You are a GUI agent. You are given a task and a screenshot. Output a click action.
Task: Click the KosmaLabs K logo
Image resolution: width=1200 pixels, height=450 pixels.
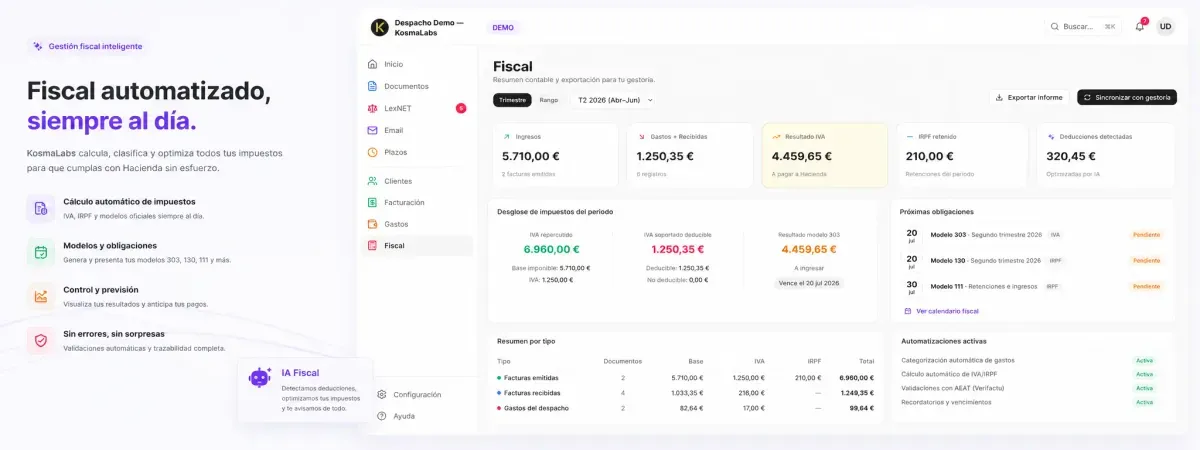point(379,27)
